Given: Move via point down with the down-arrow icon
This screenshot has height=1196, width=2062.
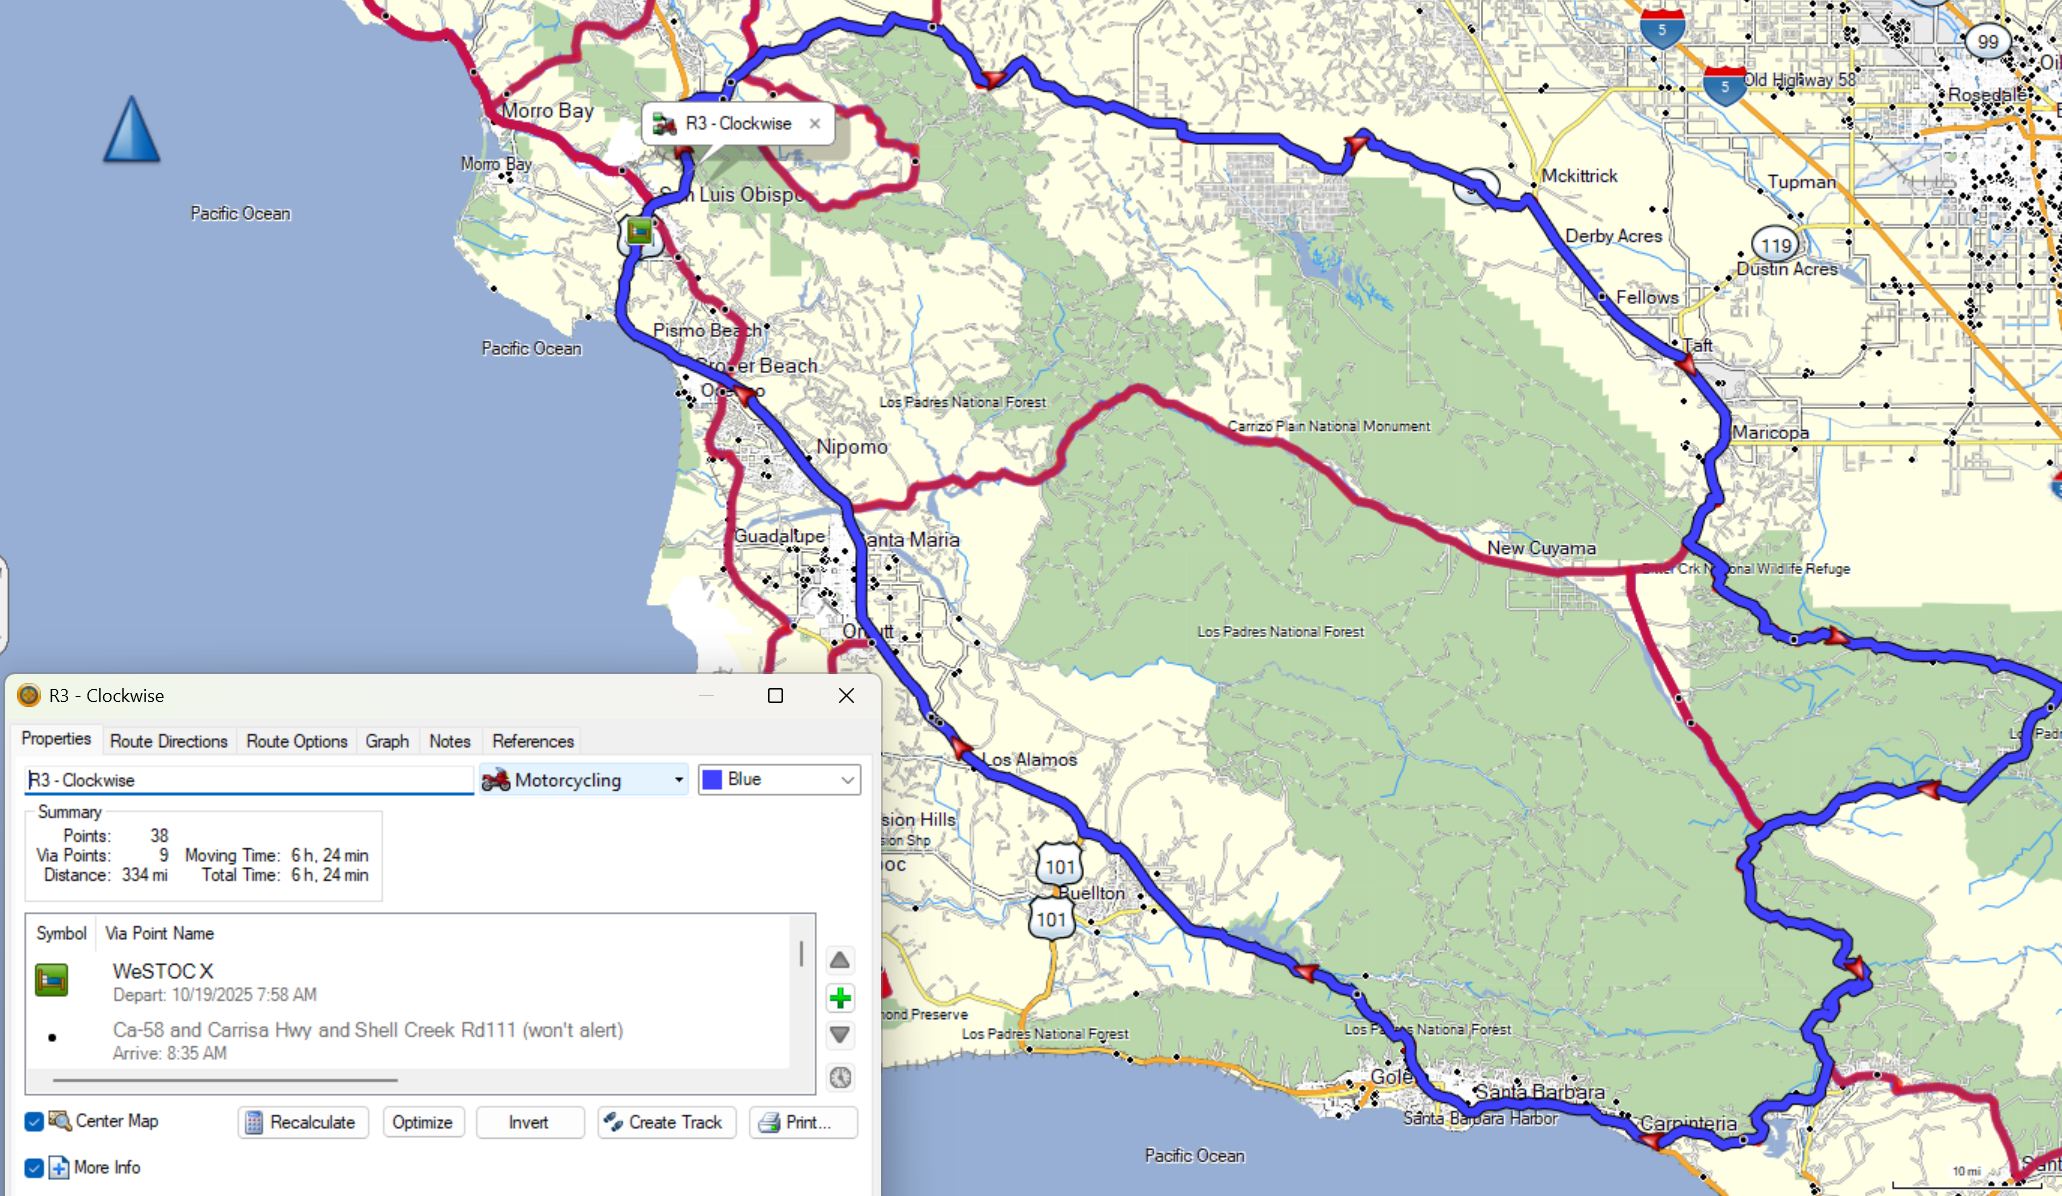Looking at the screenshot, I should pyautogui.click(x=840, y=1035).
